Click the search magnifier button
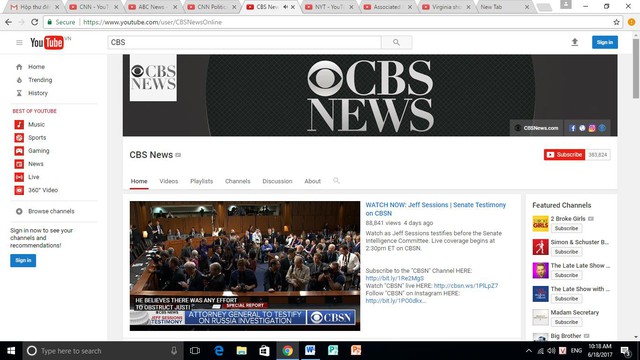640x360 pixels. [396, 42]
